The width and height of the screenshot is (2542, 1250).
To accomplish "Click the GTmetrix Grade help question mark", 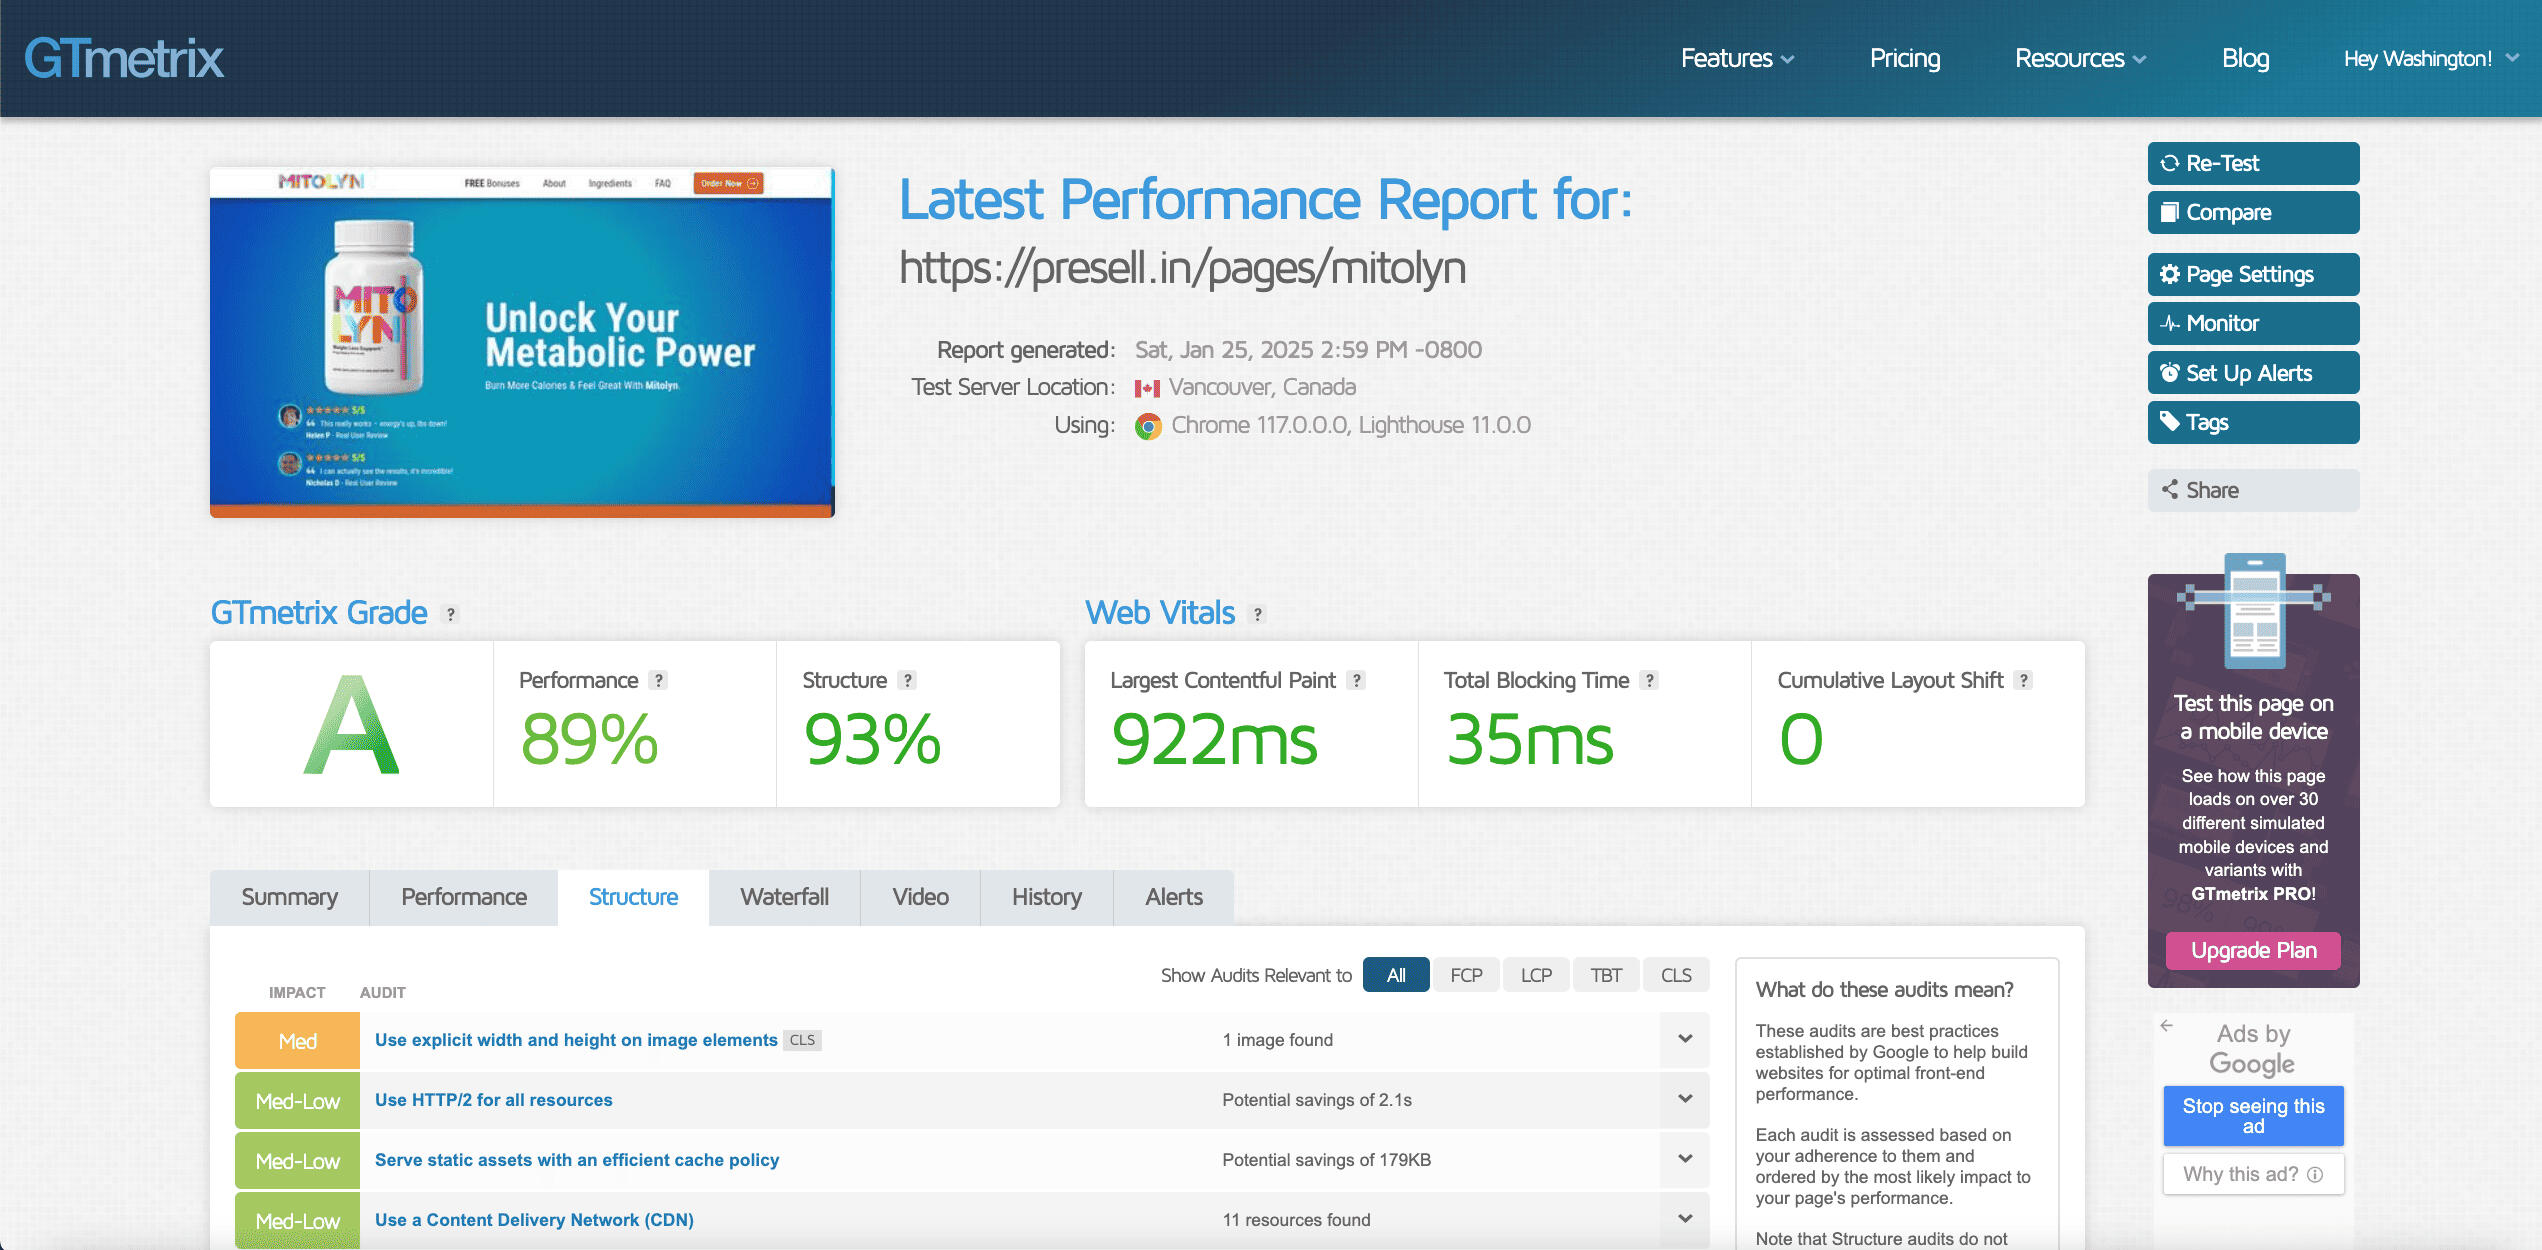I will pyautogui.click(x=451, y=614).
